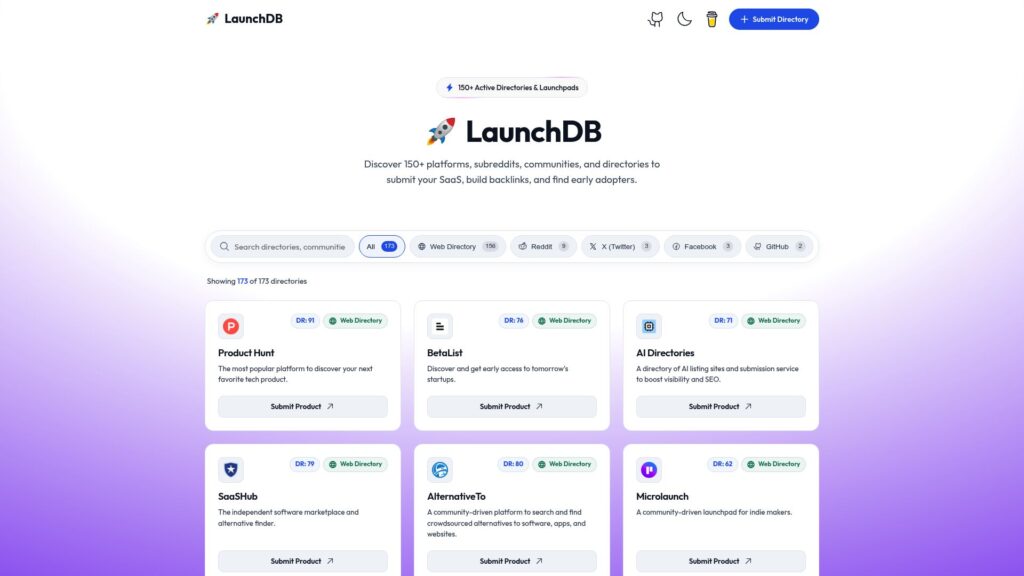Click the DR: 91 badge on Product Hunt
1024x576 pixels.
tap(305, 321)
